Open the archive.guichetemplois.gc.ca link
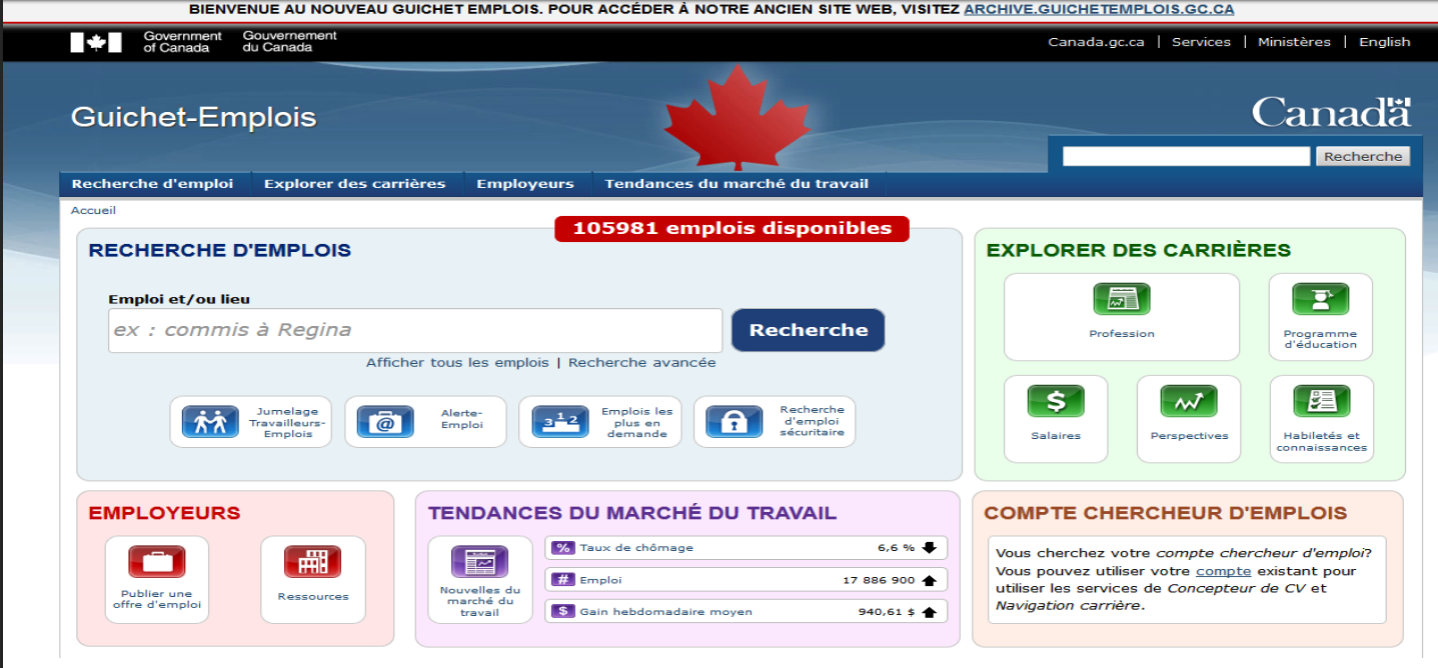1438x668 pixels. [x=1099, y=9]
